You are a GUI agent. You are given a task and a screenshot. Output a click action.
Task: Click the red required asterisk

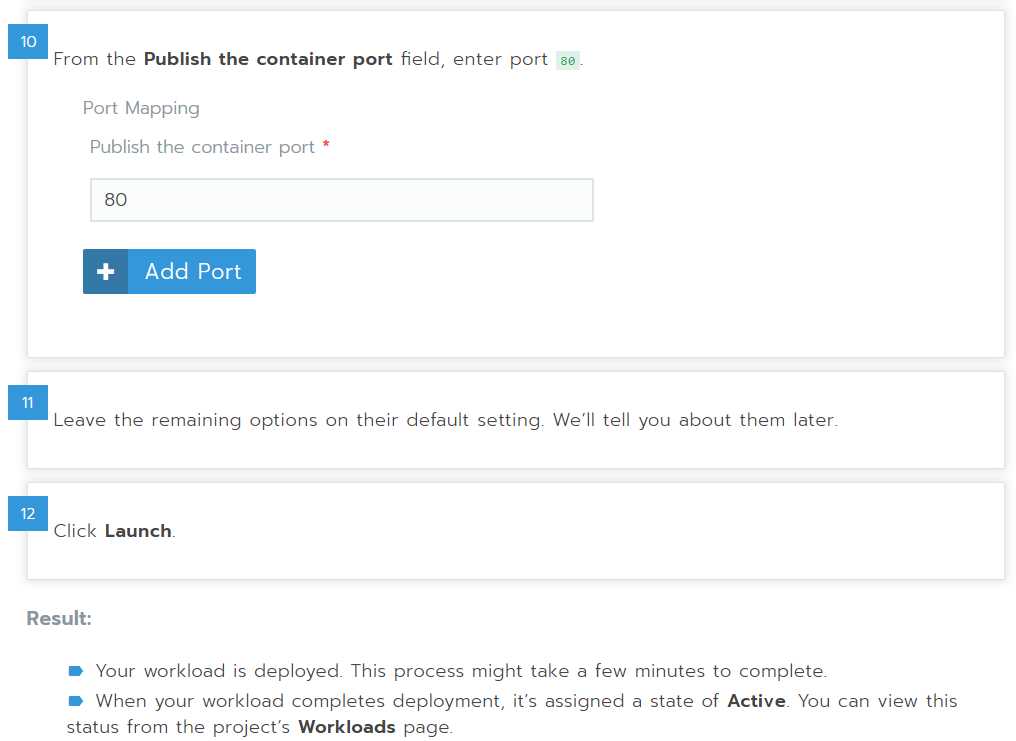326,144
